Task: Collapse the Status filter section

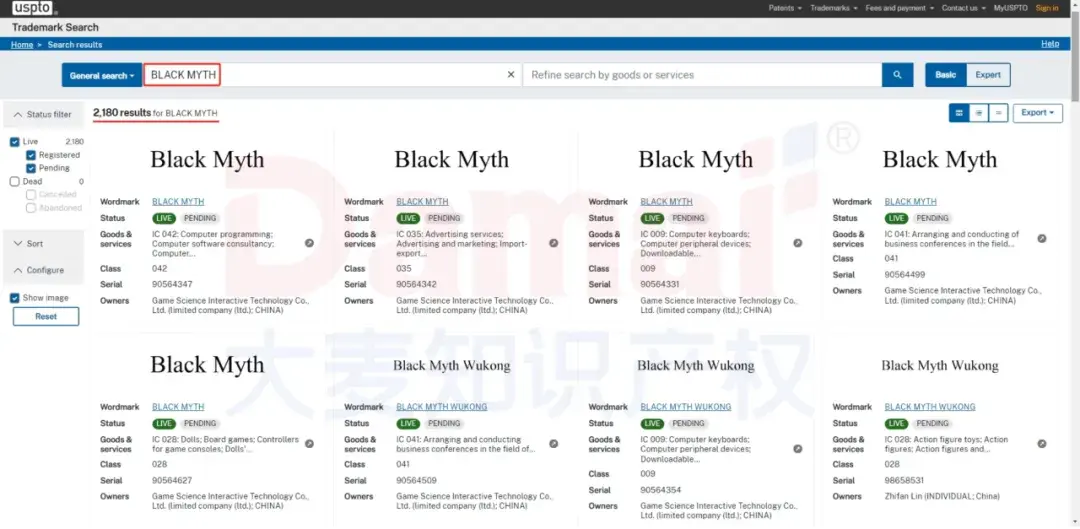Action: (43, 114)
